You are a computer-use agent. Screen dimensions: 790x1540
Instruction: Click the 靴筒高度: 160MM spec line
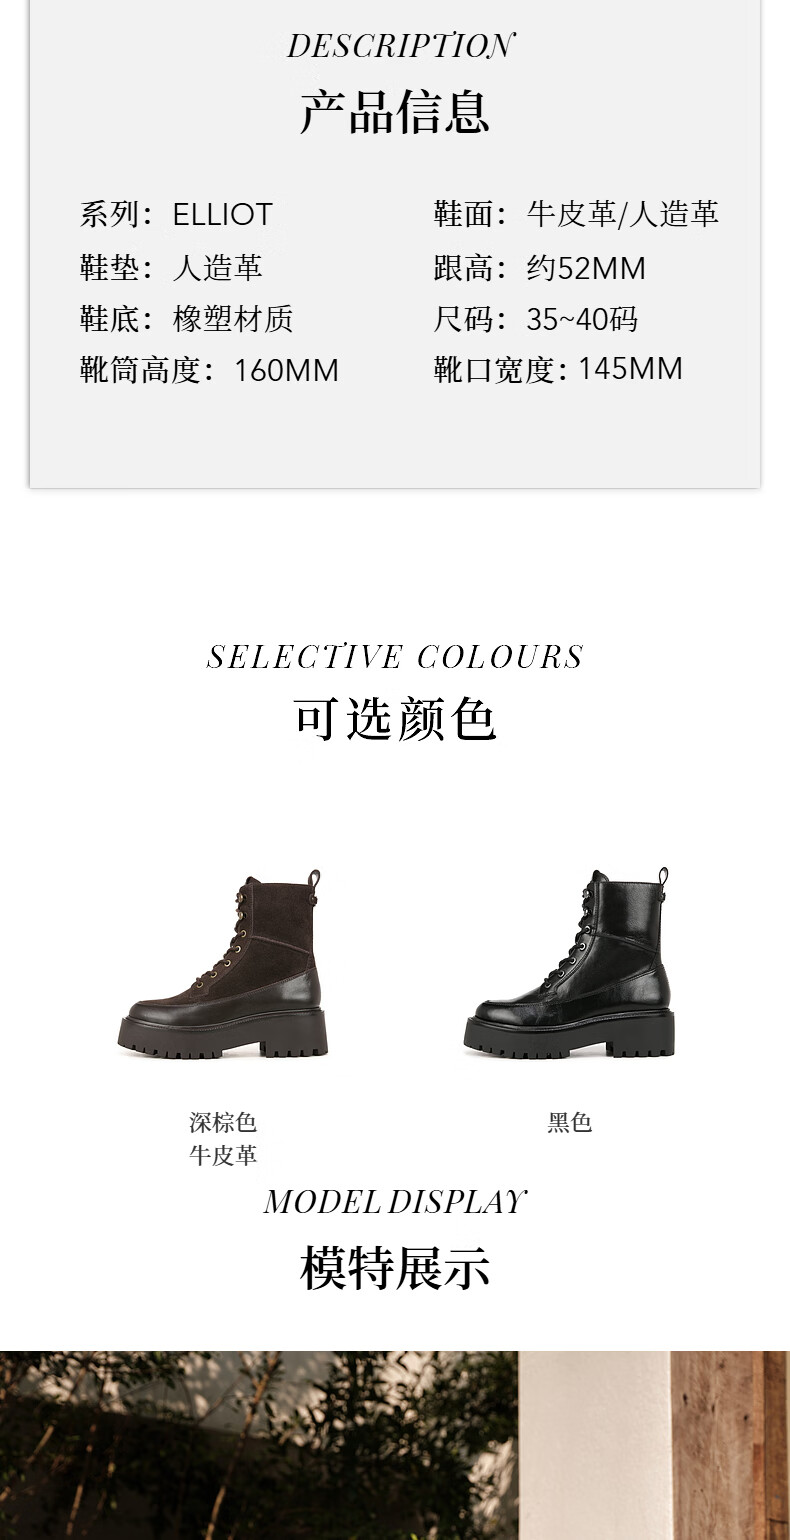click(209, 370)
